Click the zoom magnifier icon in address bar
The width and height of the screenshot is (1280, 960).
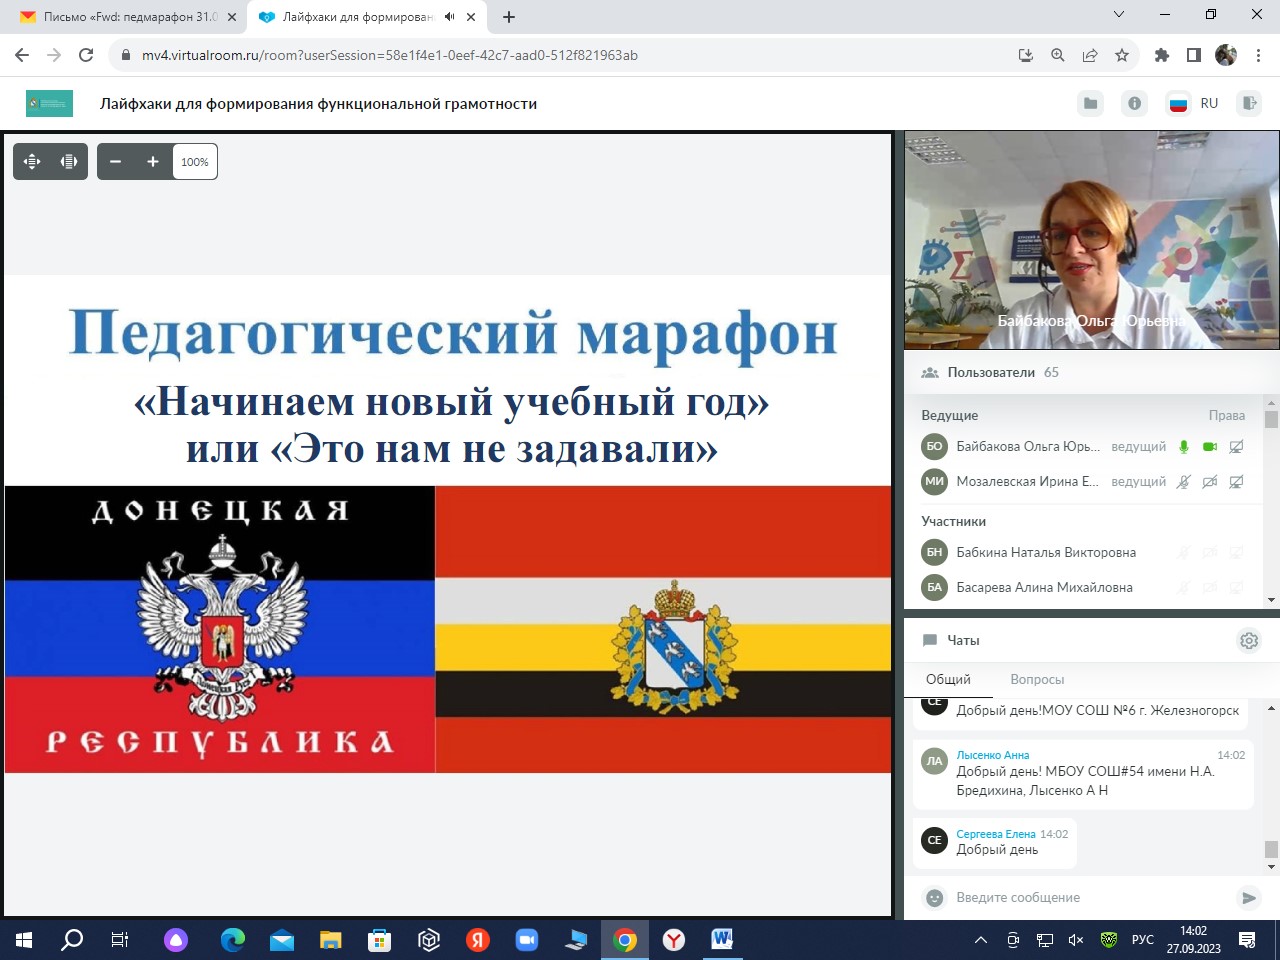click(1058, 55)
